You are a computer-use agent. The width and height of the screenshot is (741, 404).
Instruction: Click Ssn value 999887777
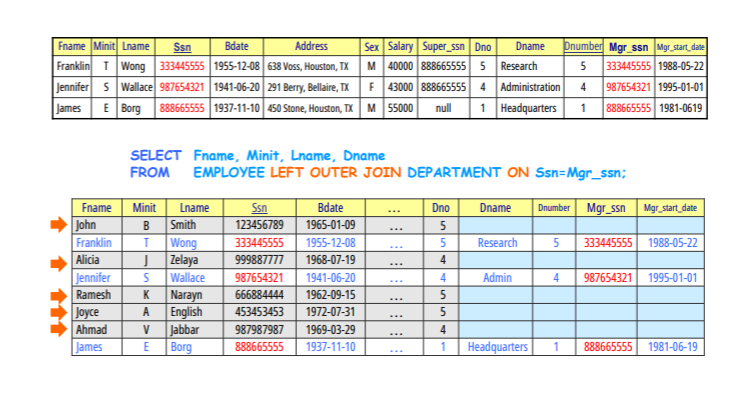point(259,260)
